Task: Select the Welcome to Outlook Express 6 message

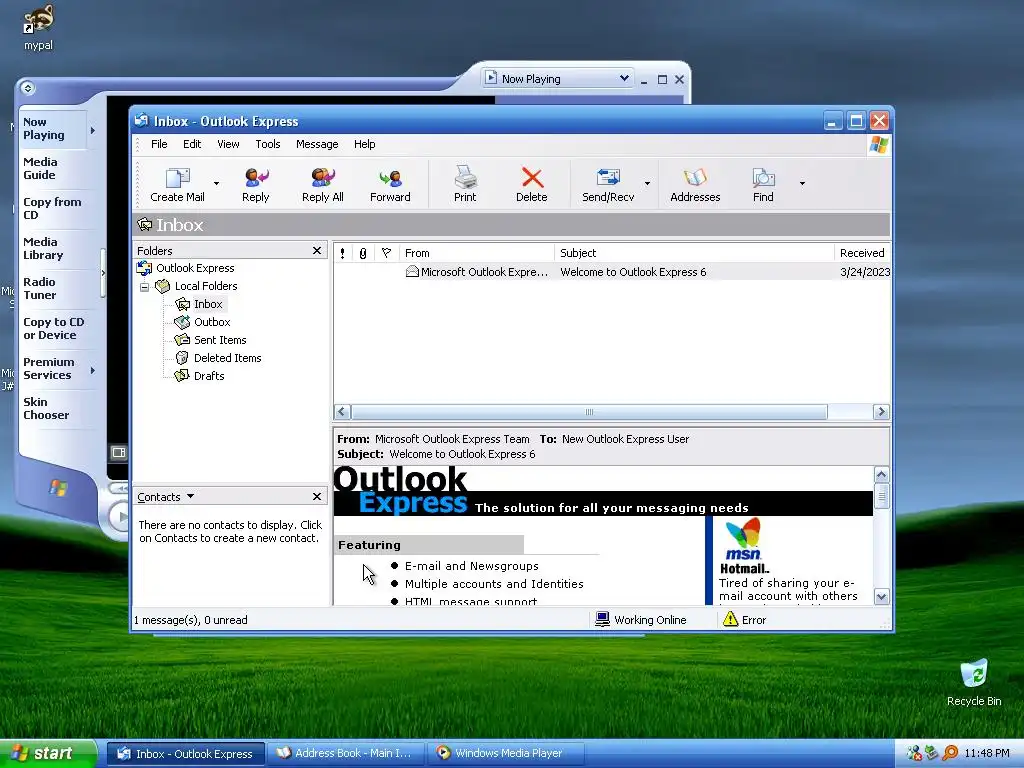Action: click(x=612, y=272)
